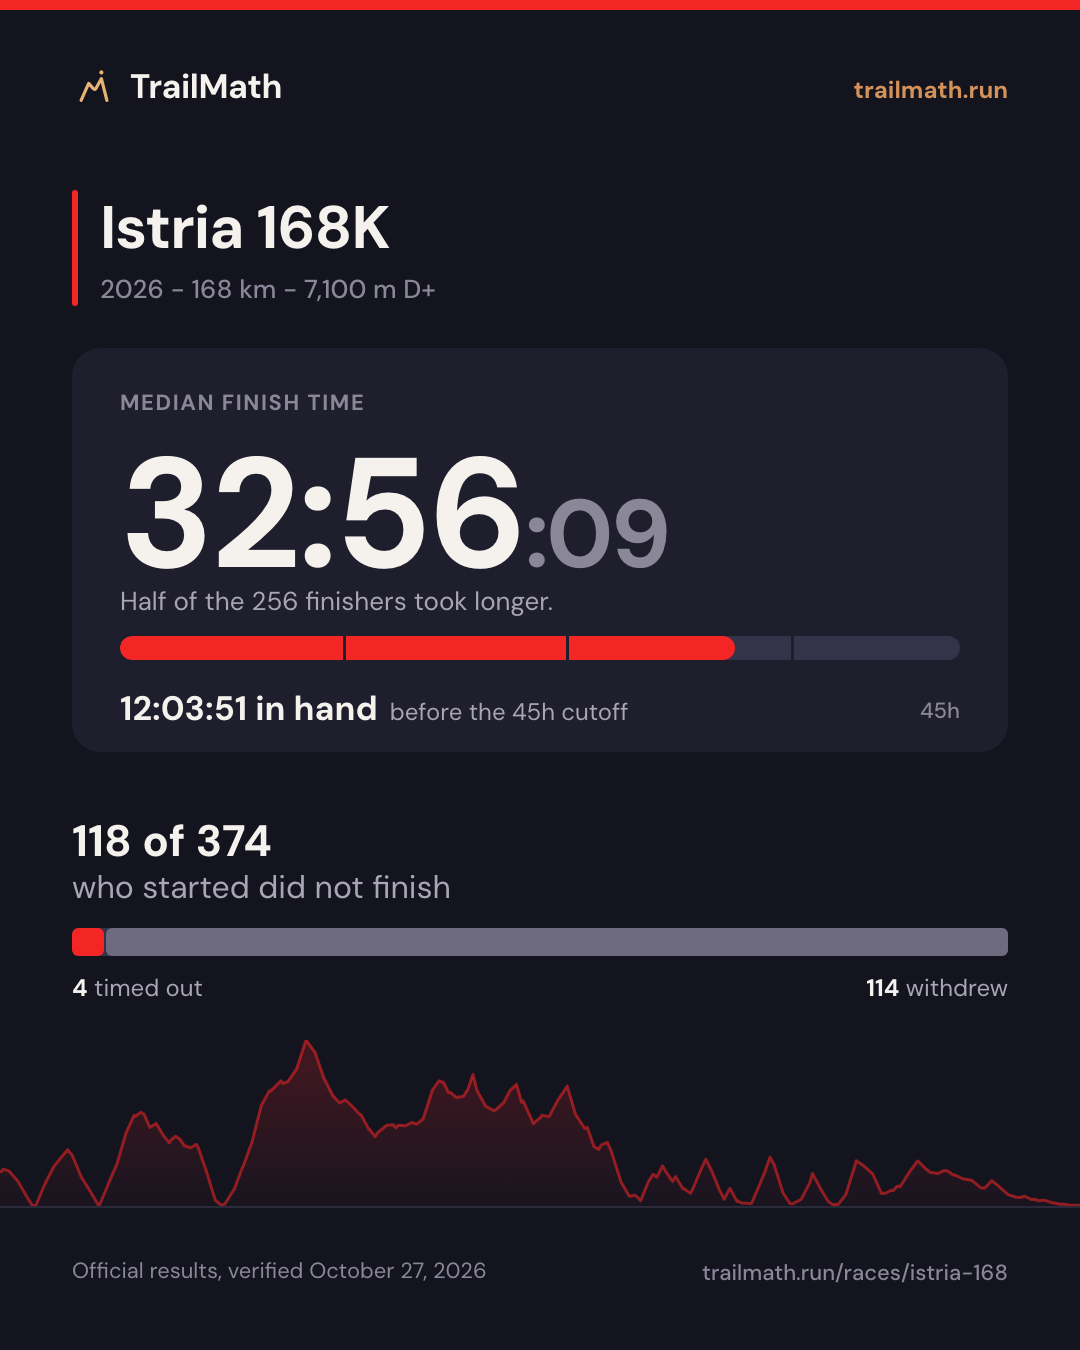Click the '114 withdrew' label
Screen dimensions: 1080x1350
[937, 988]
